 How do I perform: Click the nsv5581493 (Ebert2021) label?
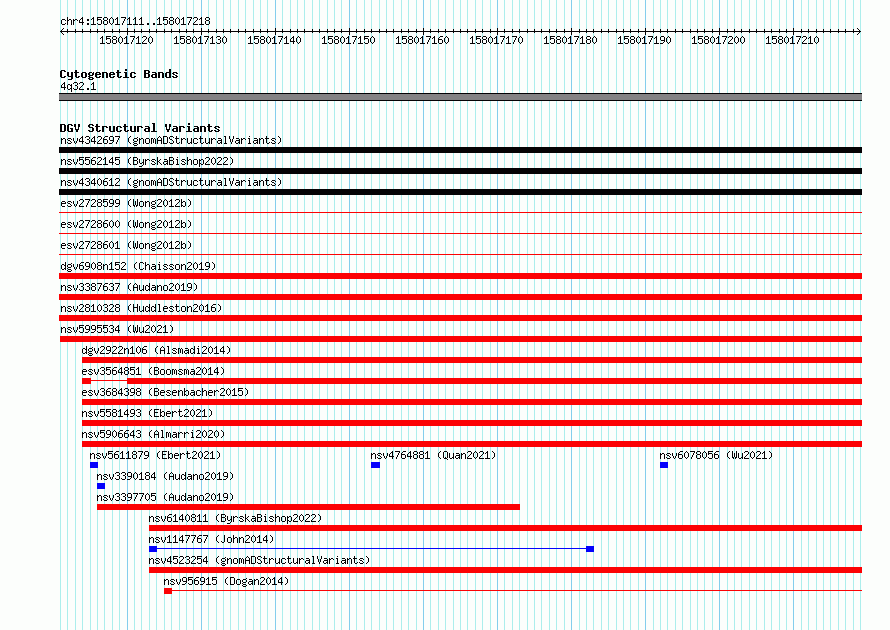point(147,413)
